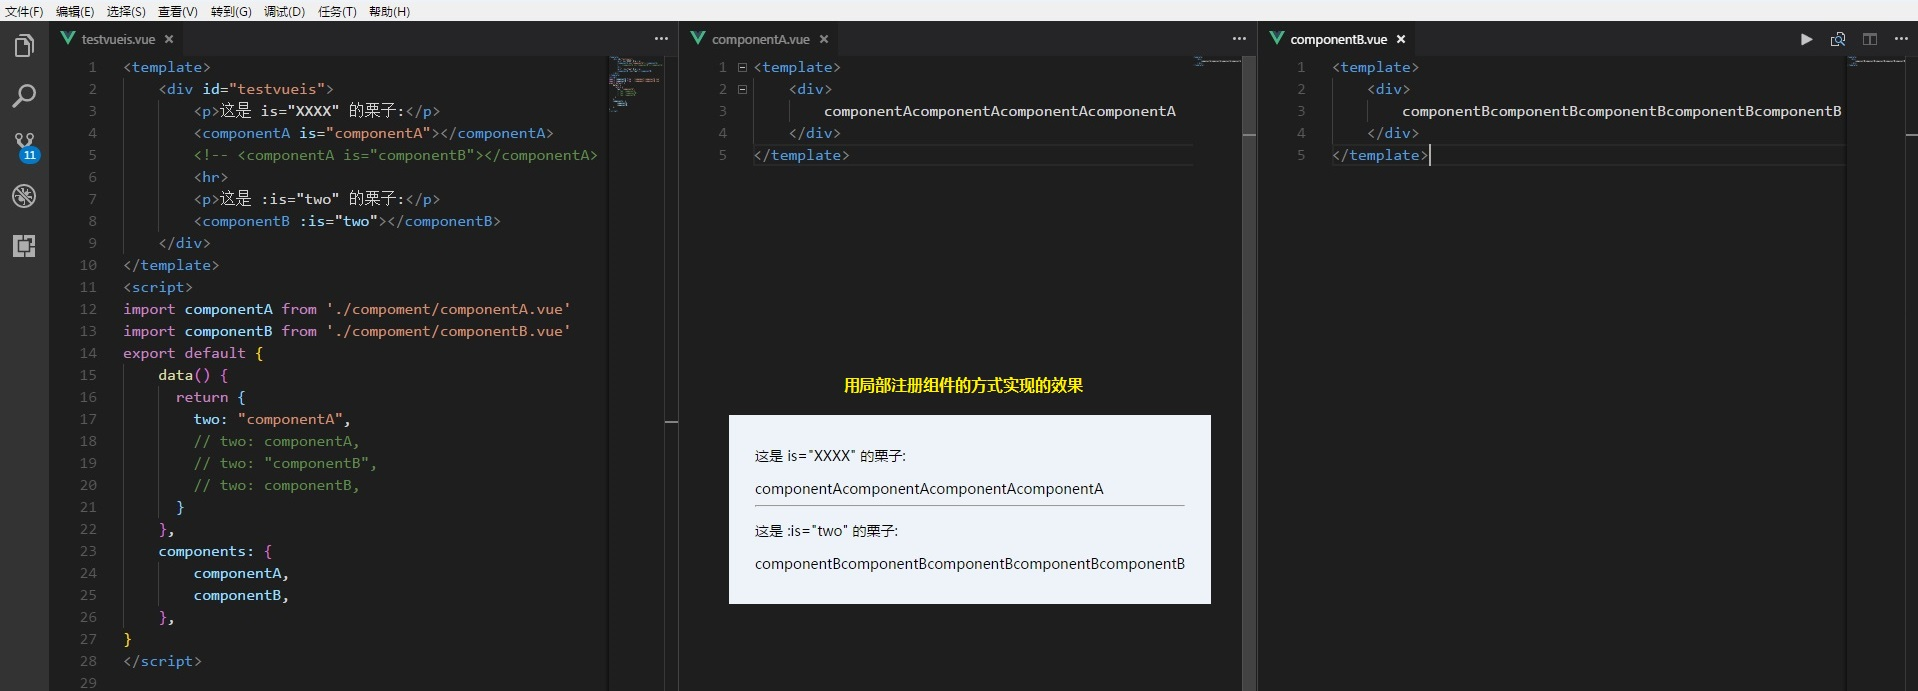The image size is (1918, 691).
Task: Open the Debug view in activity bar
Action: tap(24, 196)
